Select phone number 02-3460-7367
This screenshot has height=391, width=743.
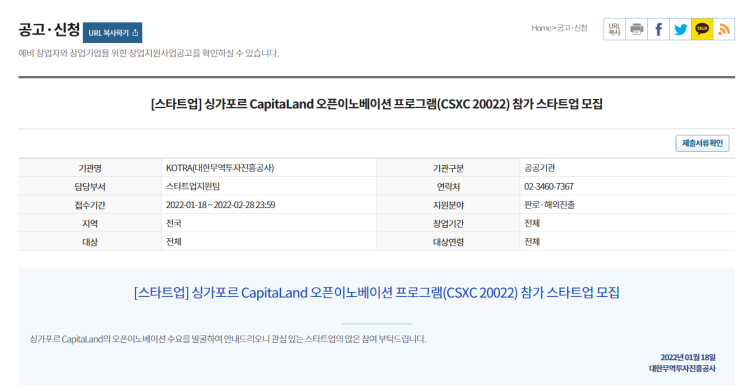click(x=549, y=186)
